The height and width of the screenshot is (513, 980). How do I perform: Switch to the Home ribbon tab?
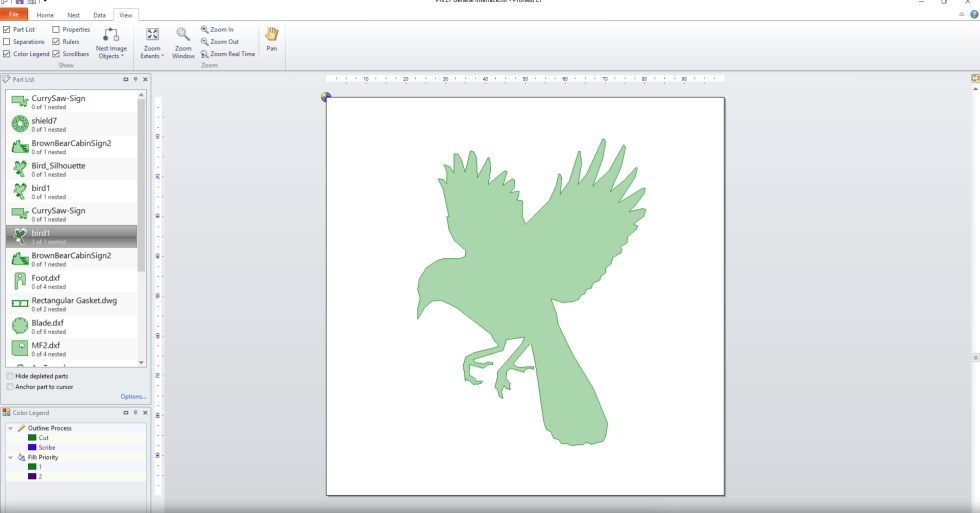(x=45, y=16)
